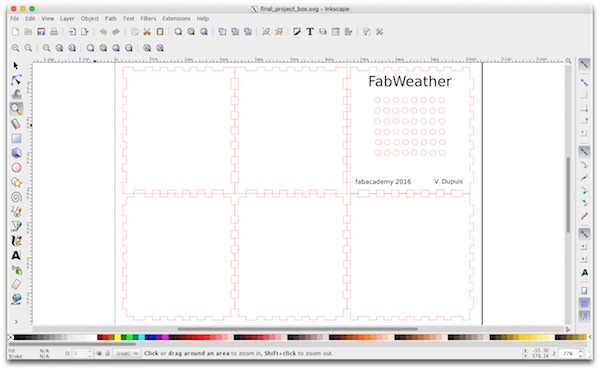Click the opacity value stepper
This screenshot has width=600, height=370.
coord(90,354)
